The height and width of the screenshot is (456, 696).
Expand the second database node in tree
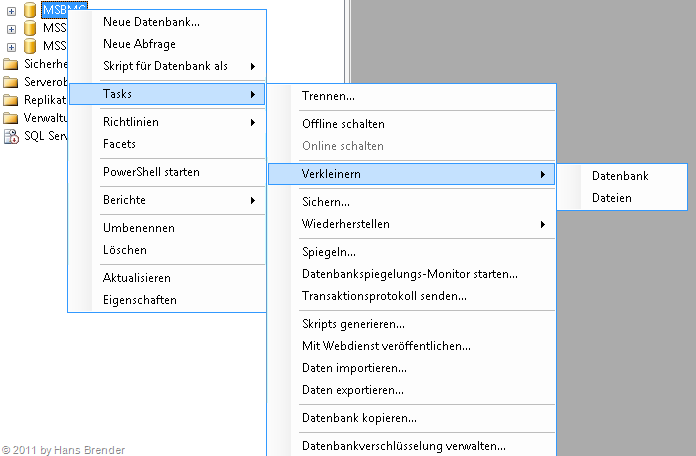[11, 28]
